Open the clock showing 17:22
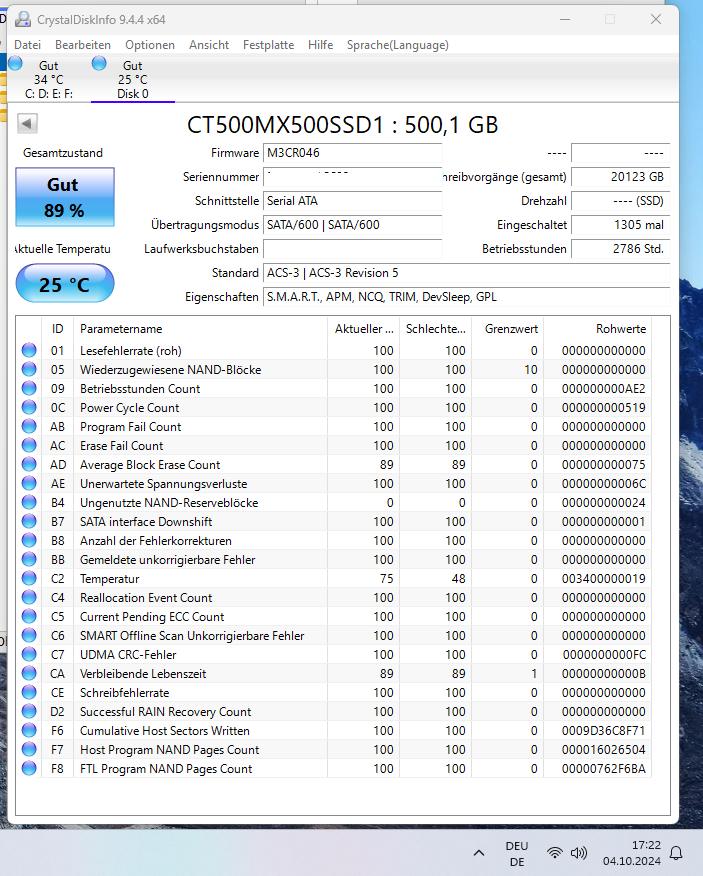The width and height of the screenshot is (703, 876). 631,853
